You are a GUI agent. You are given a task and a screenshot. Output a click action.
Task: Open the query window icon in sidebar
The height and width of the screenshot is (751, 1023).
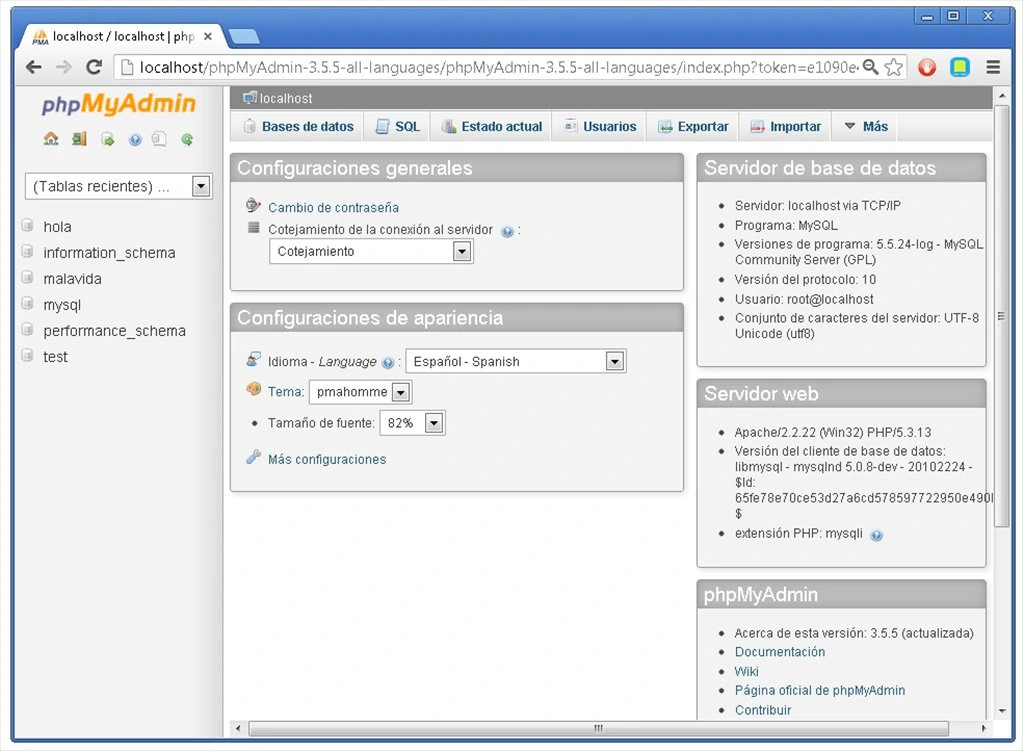pyautogui.click(x=108, y=139)
